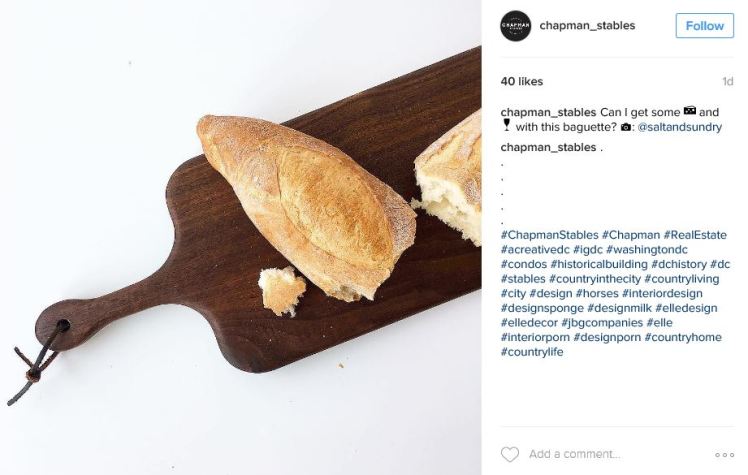This screenshot has height=475, width=748.
Task: Open the #RealEstate hashtag
Action: click(695, 235)
